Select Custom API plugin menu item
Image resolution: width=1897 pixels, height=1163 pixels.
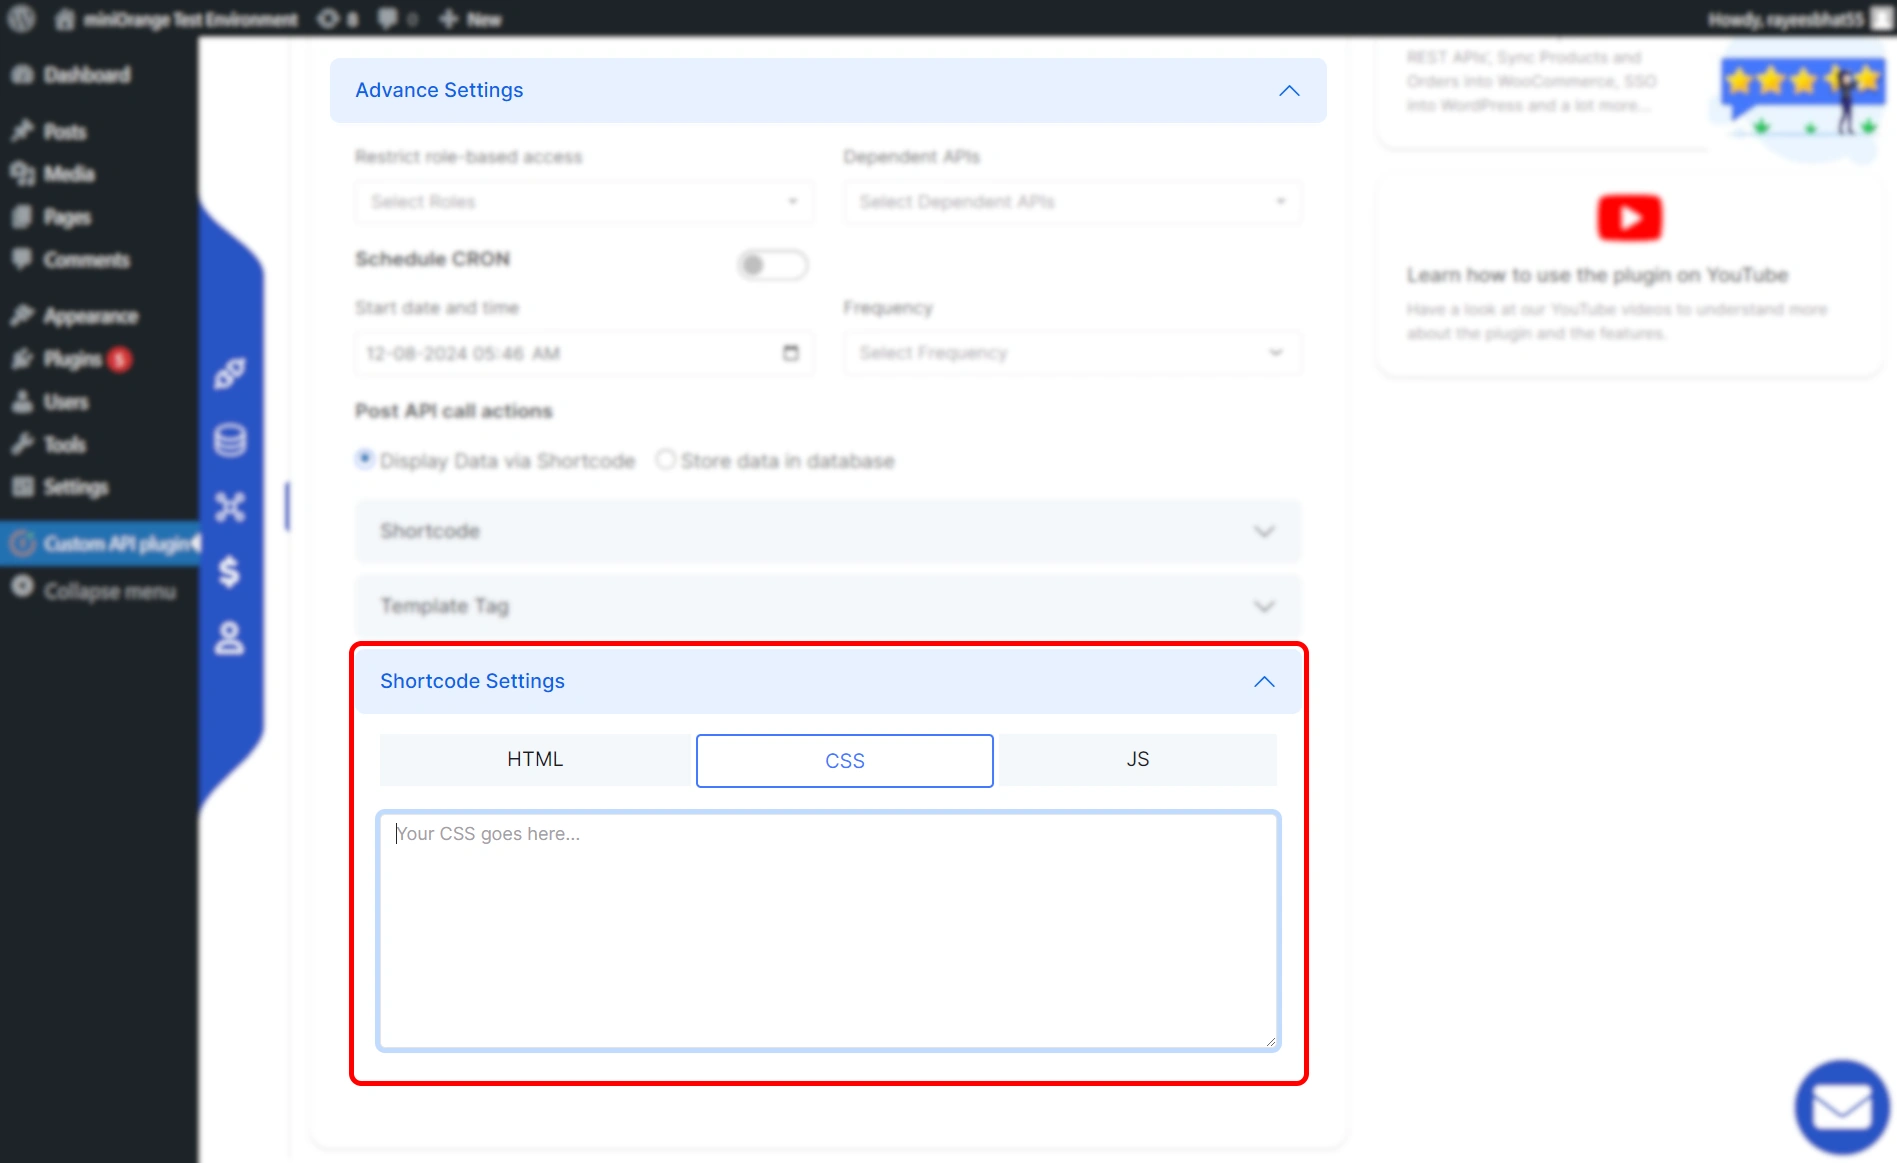coord(98,544)
